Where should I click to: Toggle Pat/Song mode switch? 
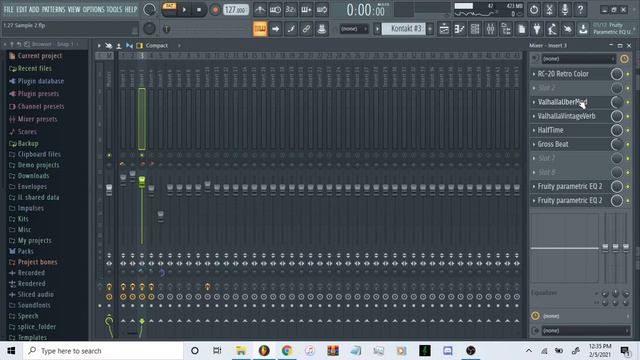coord(169,9)
